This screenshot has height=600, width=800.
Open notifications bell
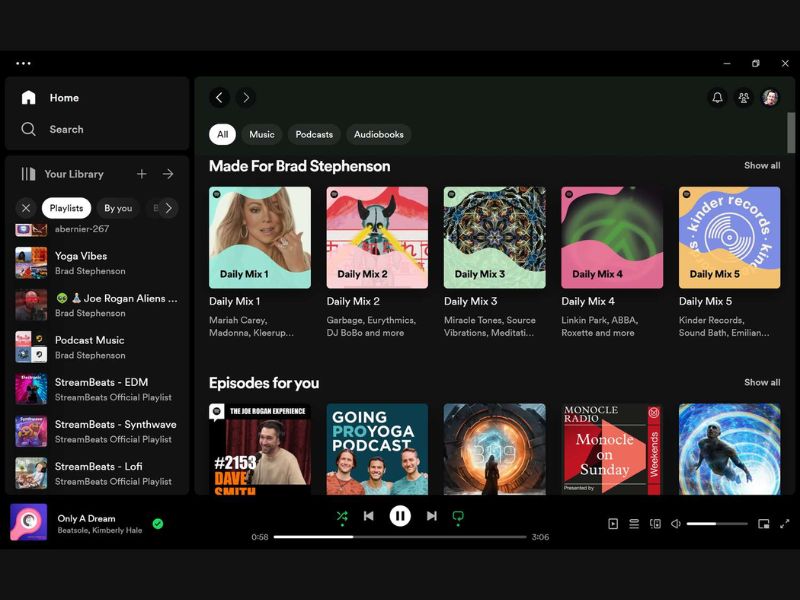click(717, 97)
